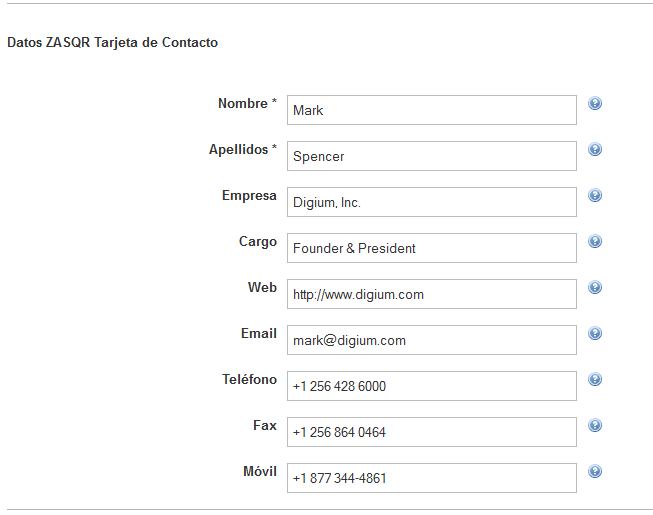Click the Email field with mark@digium.com
Image resolution: width=653 pixels, height=515 pixels.
click(x=431, y=340)
